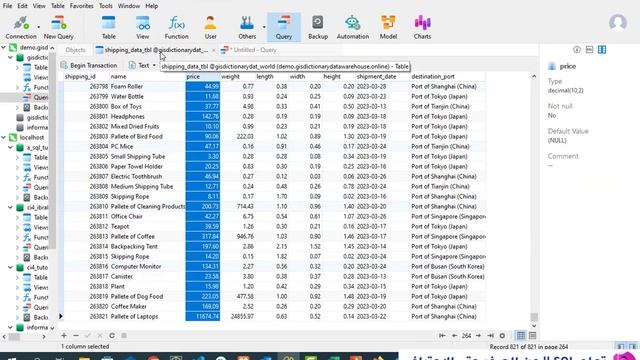The width and height of the screenshot is (640, 360).
Task: Open the Edit menu
Action: 22,6
